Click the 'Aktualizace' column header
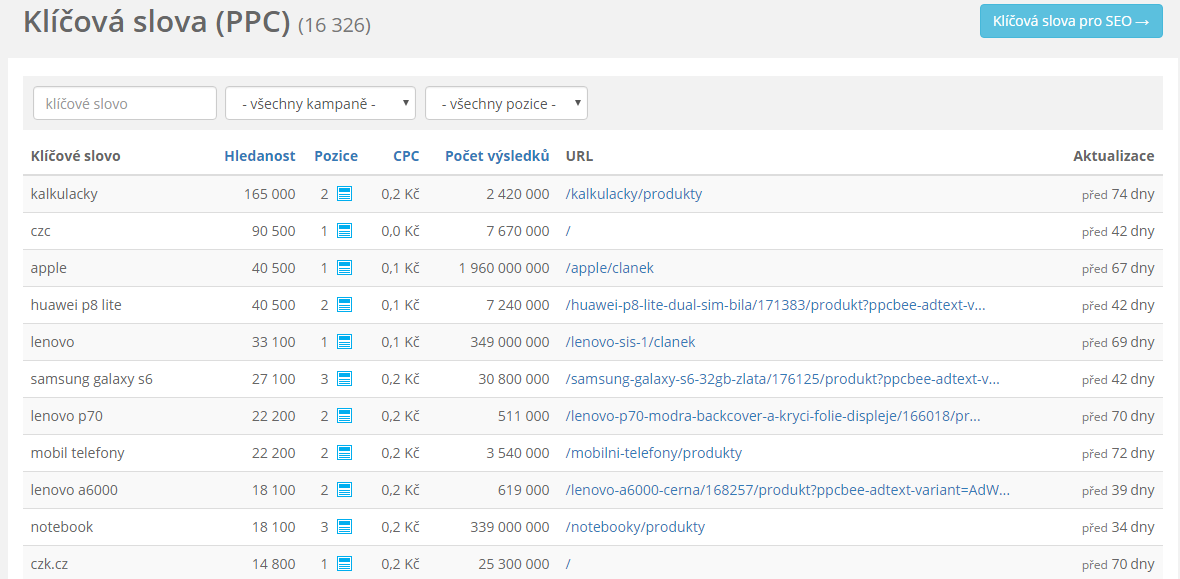Viewport: 1180px width, 579px height. [x=1114, y=156]
